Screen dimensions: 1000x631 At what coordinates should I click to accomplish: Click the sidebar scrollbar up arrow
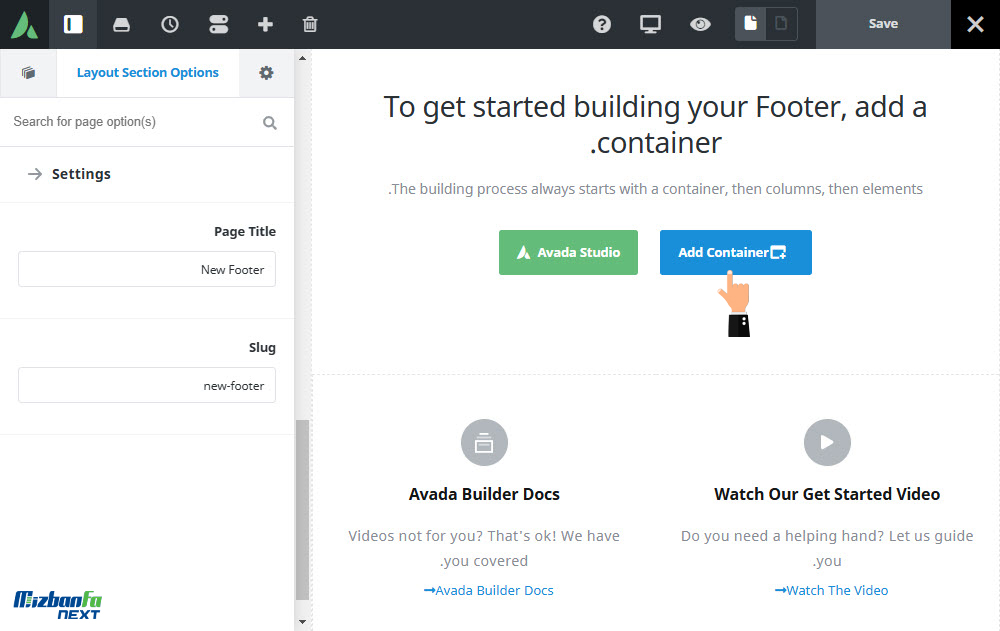pyautogui.click(x=302, y=58)
